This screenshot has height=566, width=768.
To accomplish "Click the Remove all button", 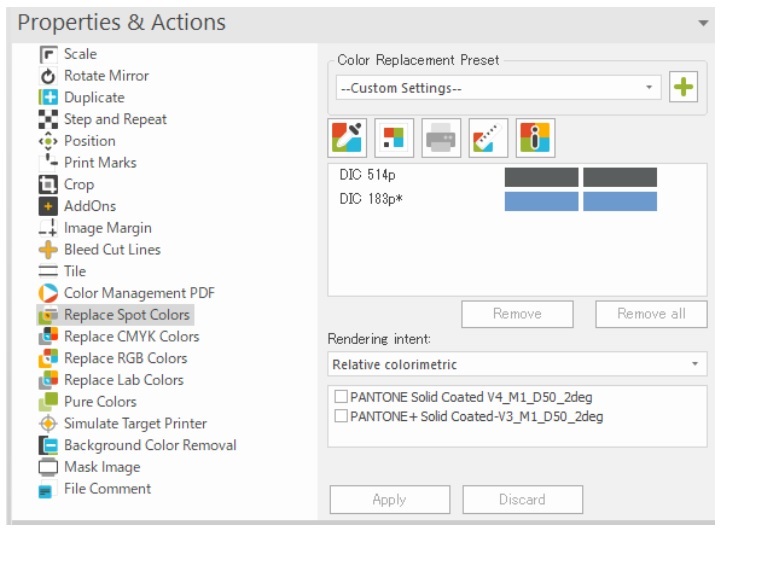I will click(x=651, y=314).
